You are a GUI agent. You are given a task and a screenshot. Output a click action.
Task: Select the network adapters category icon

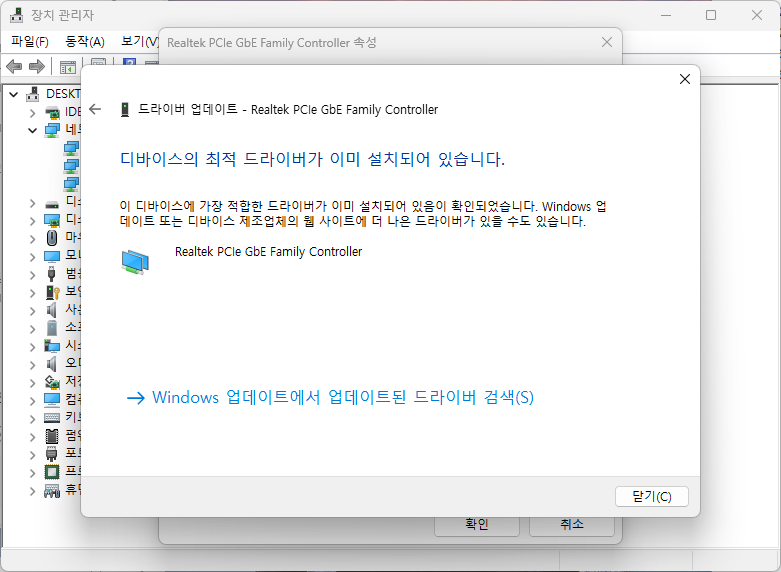[52, 131]
